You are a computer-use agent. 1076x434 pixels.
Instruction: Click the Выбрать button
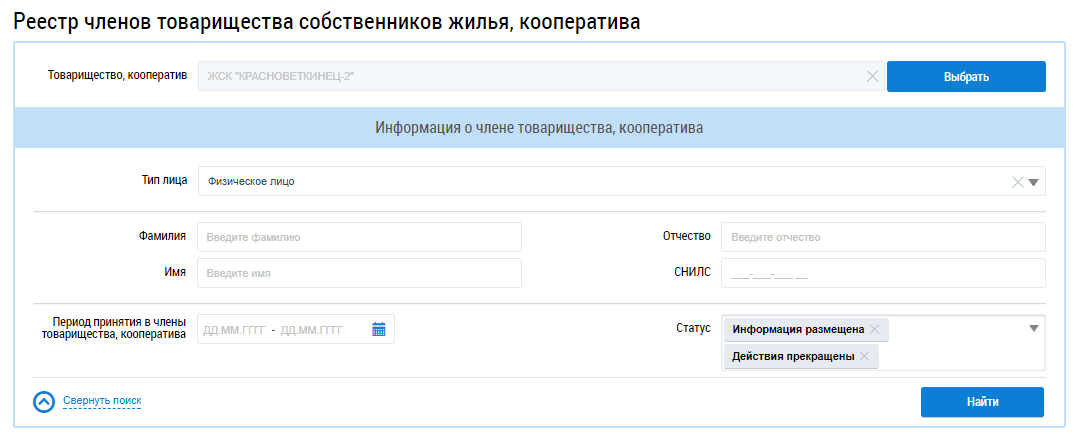pyautogui.click(x=965, y=76)
